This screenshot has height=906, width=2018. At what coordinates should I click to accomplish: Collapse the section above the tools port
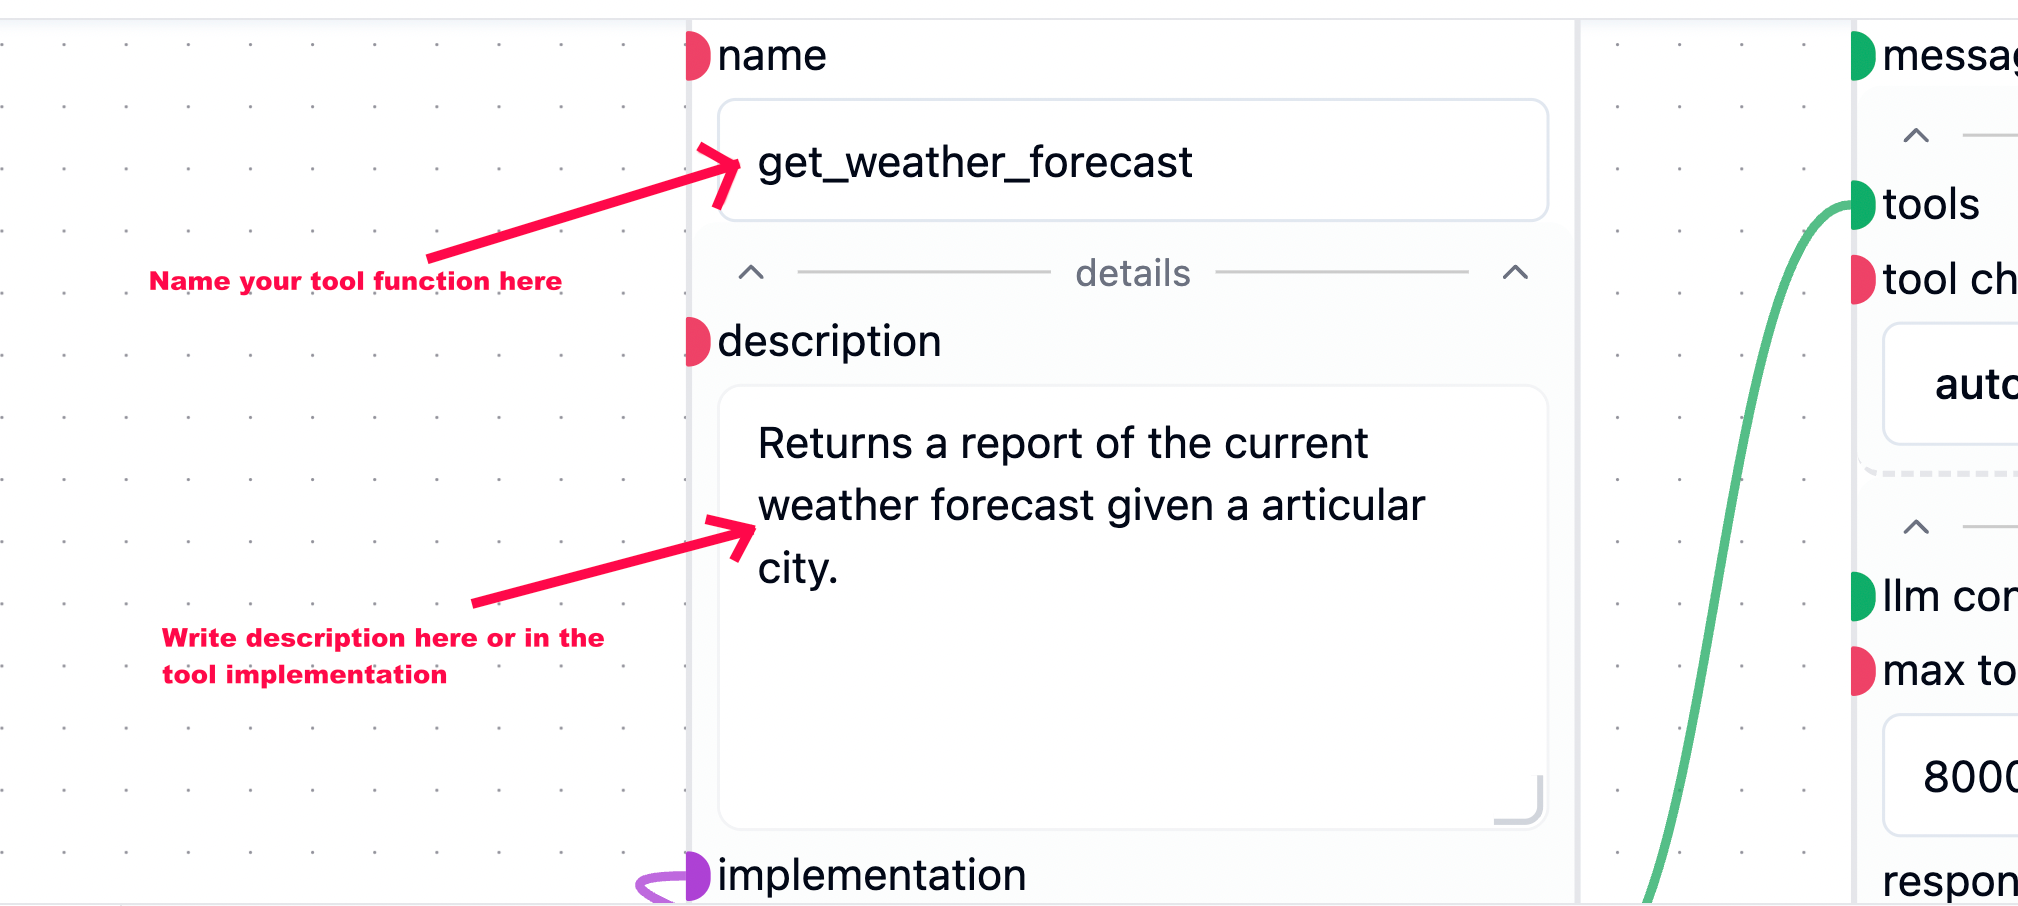[x=1914, y=135]
